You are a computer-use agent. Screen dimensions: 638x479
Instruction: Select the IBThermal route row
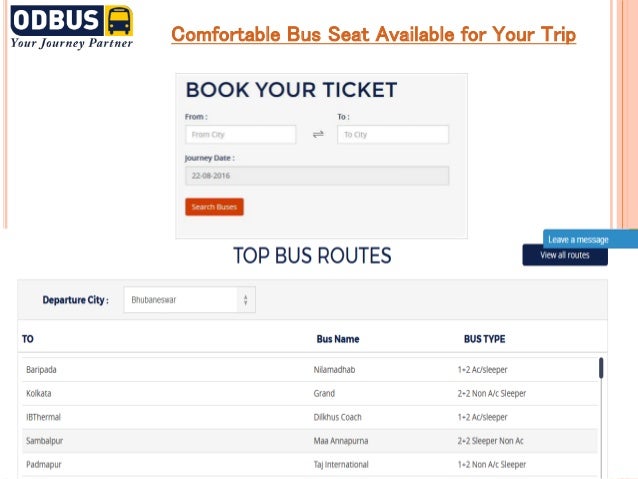click(x=310, y=417)
